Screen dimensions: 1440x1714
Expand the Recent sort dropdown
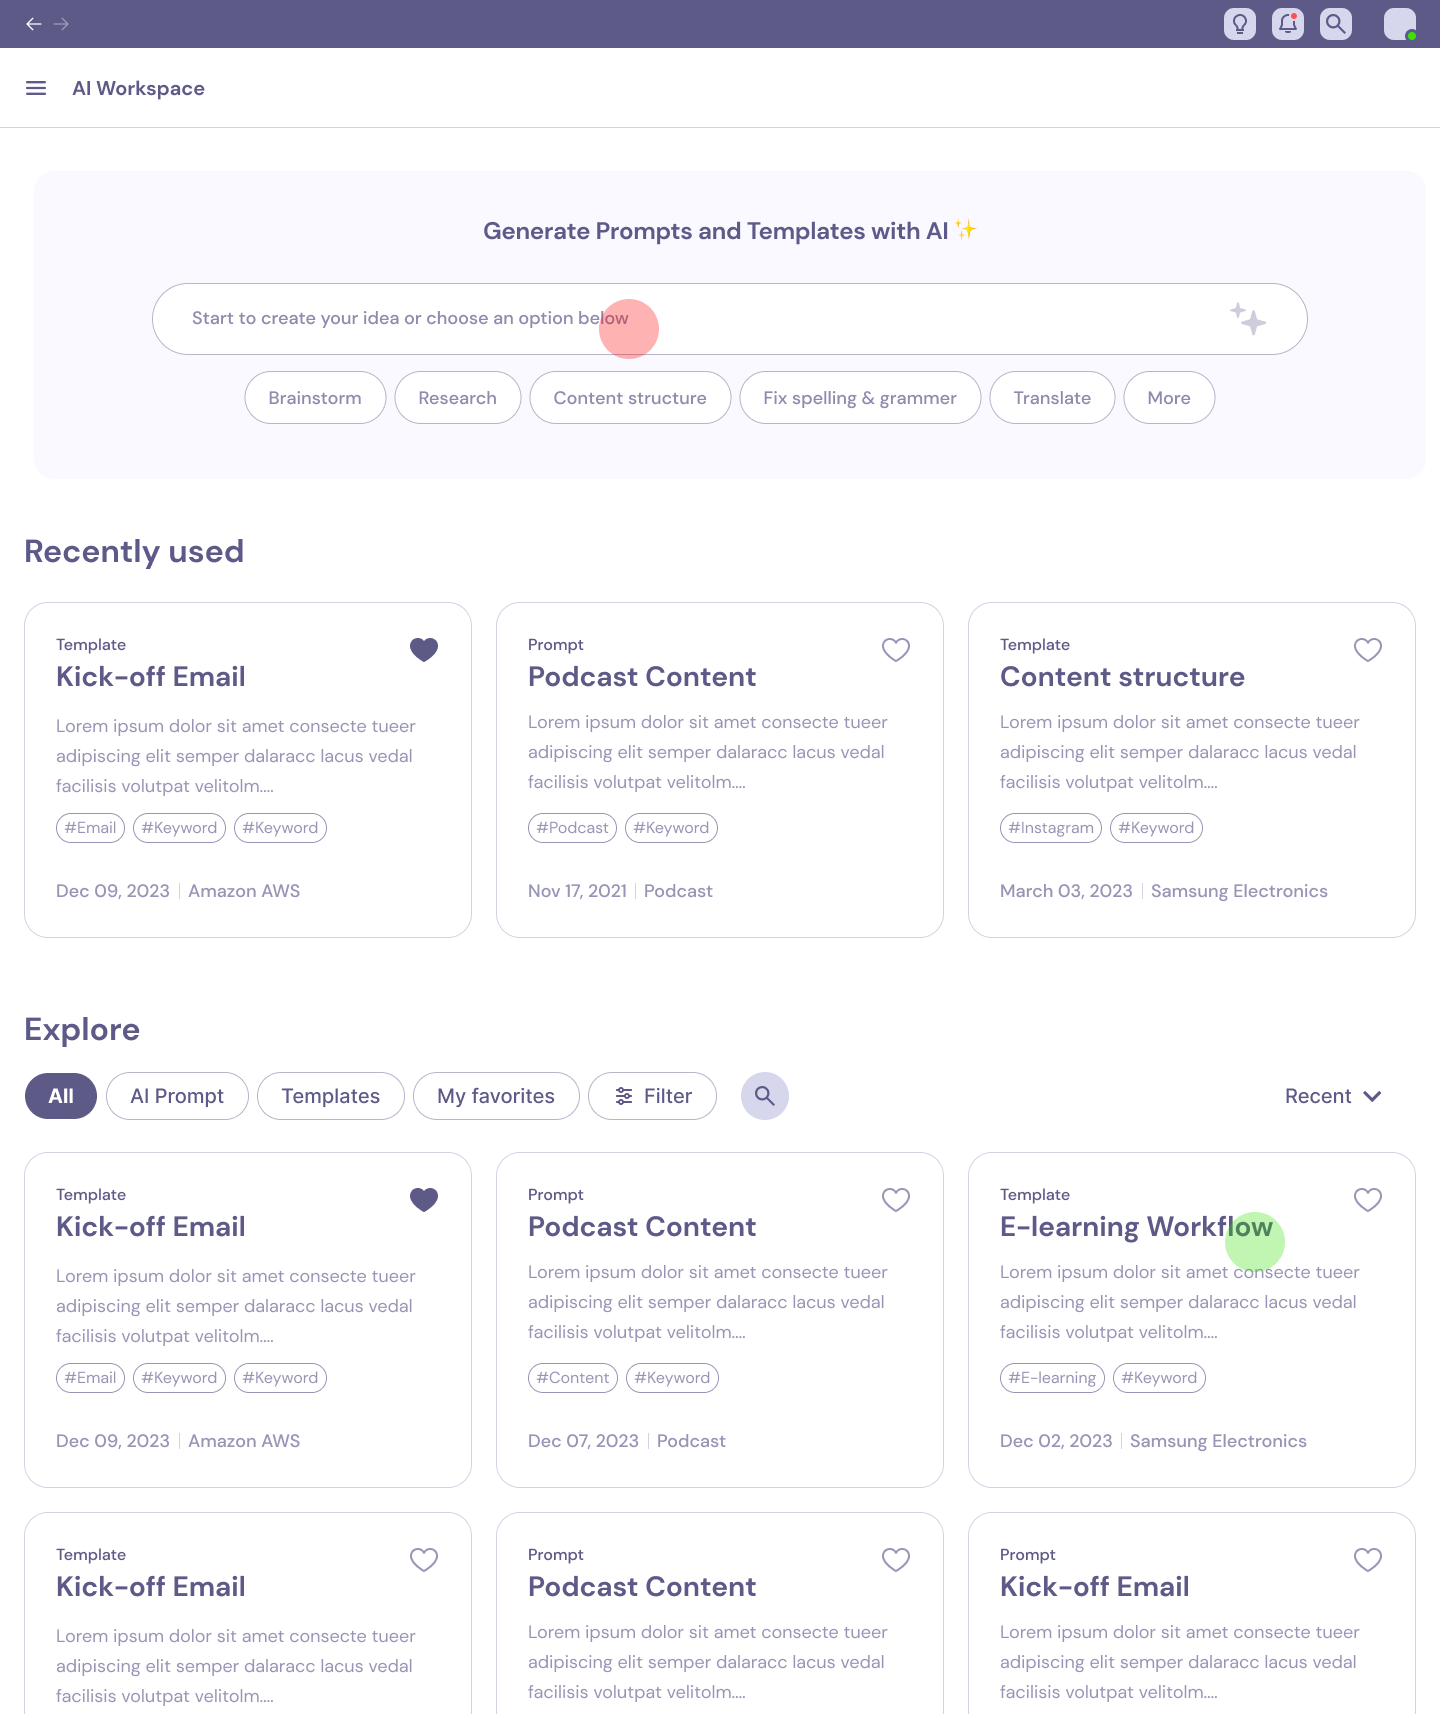[x=1333, y=1096]
